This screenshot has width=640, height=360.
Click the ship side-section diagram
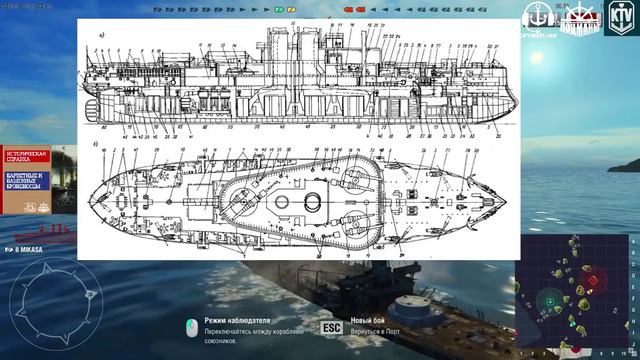click(298, 81)
